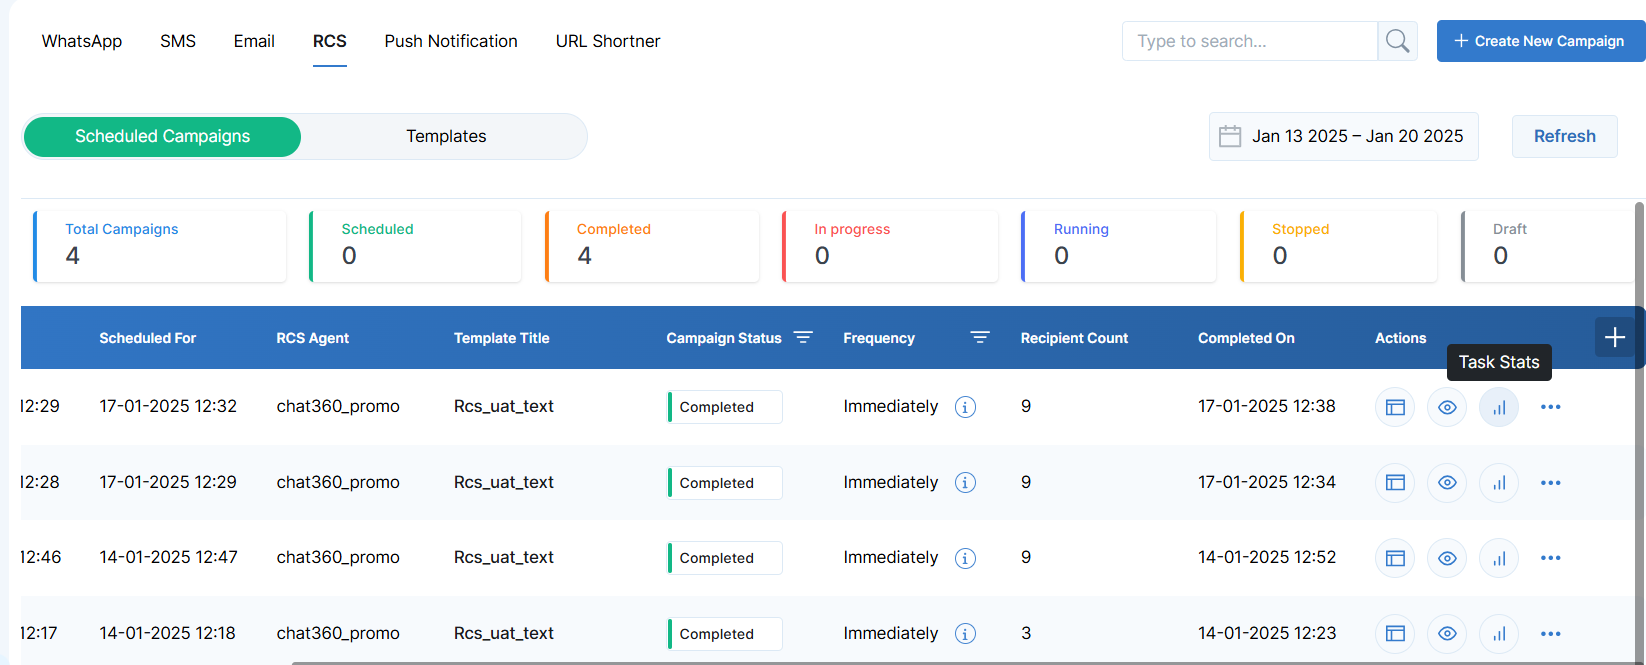Viewport: 1646px width, 665px height.
Task: Open the frequency info icon for 14-01-2025 12:47 row
Action: click(965, 558)
